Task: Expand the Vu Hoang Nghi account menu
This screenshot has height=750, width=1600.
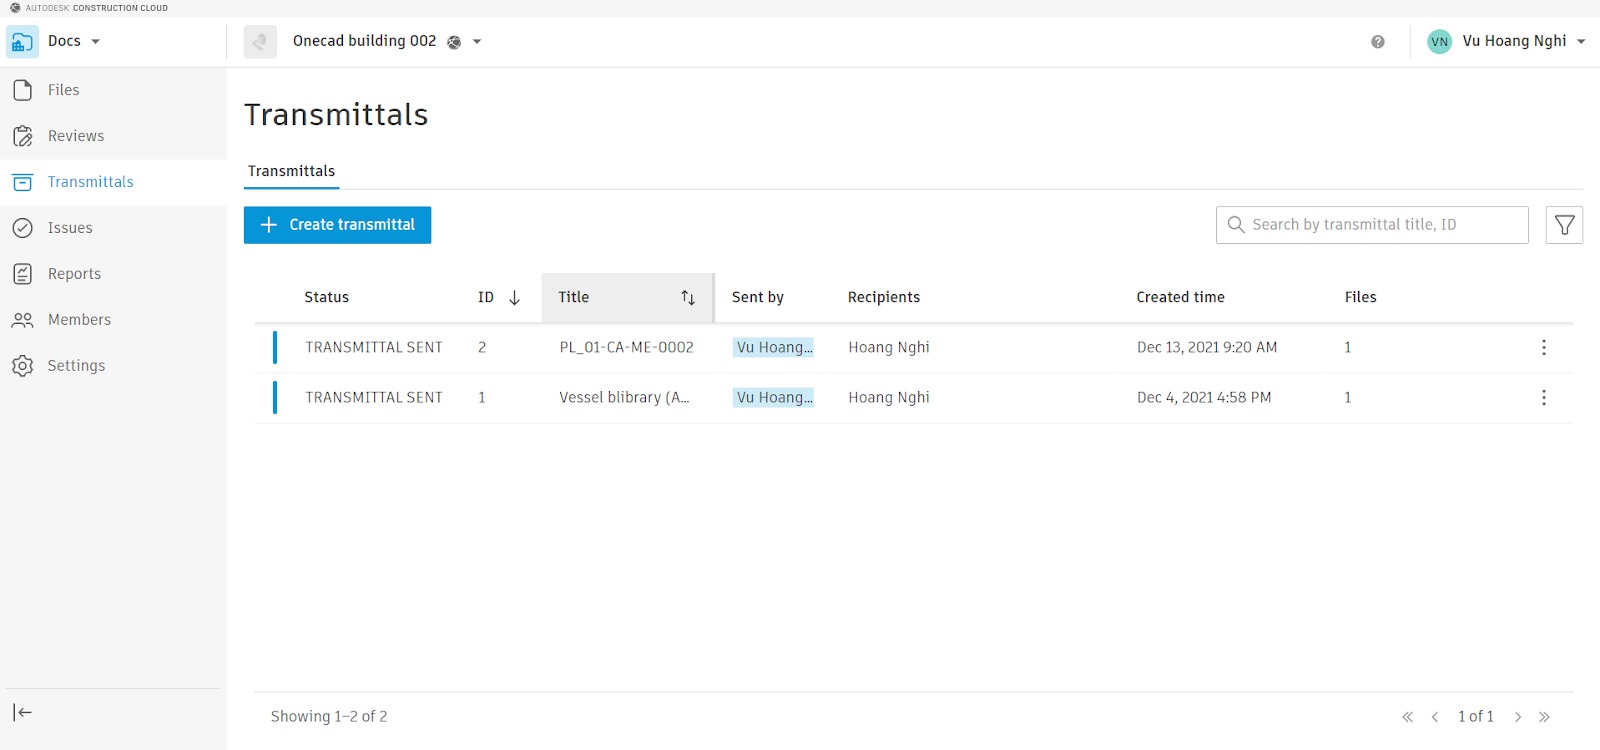Action: 1581,42
